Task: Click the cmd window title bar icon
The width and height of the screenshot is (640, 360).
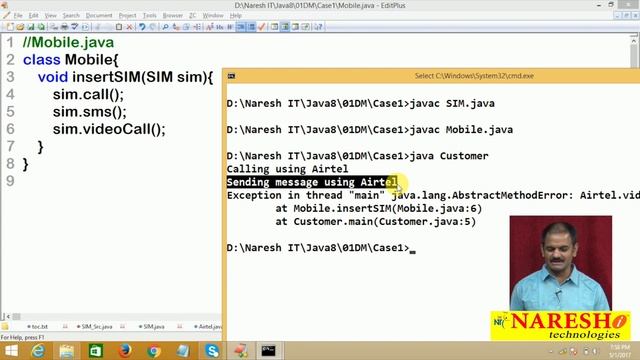Action: [x=231, y=76]
